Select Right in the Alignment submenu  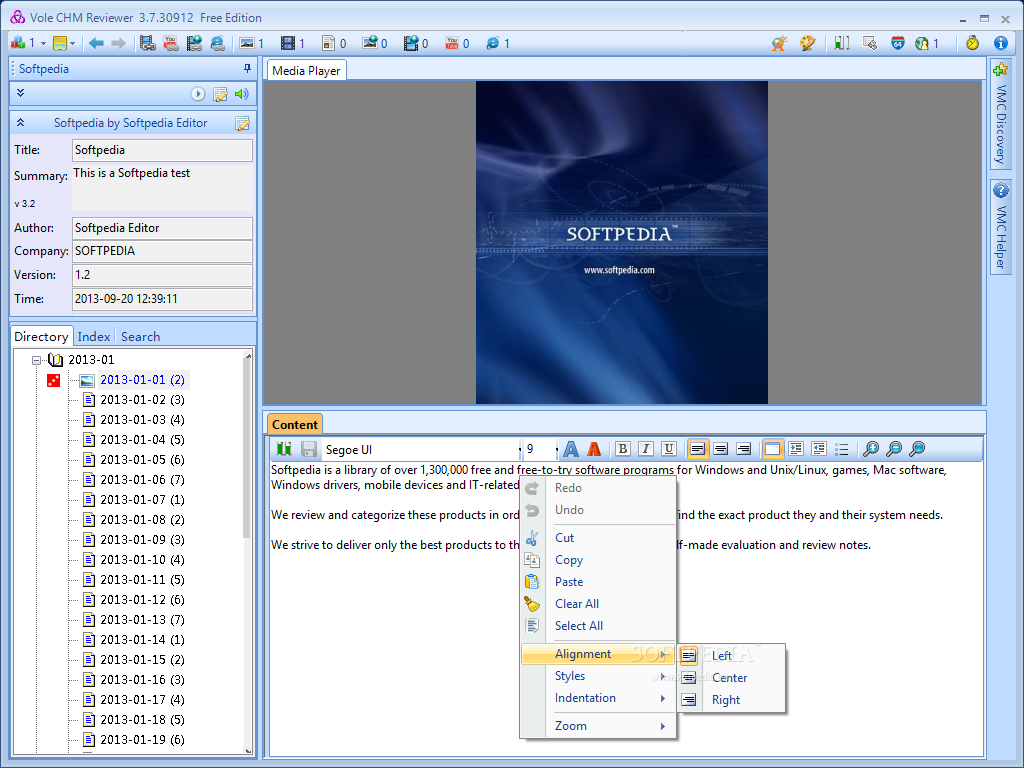[731, 700]
